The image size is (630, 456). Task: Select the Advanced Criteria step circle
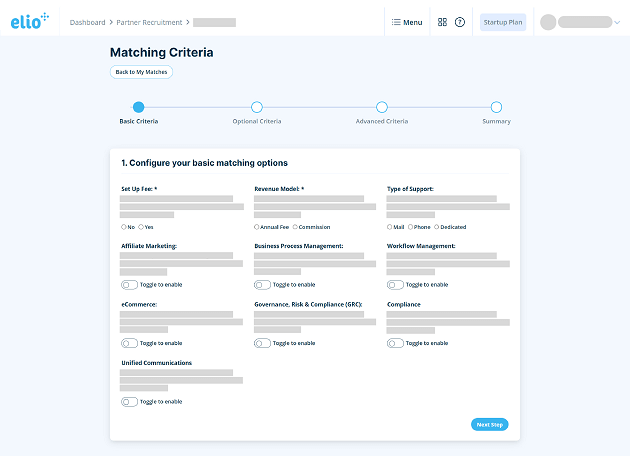click(x=382, y=107)
